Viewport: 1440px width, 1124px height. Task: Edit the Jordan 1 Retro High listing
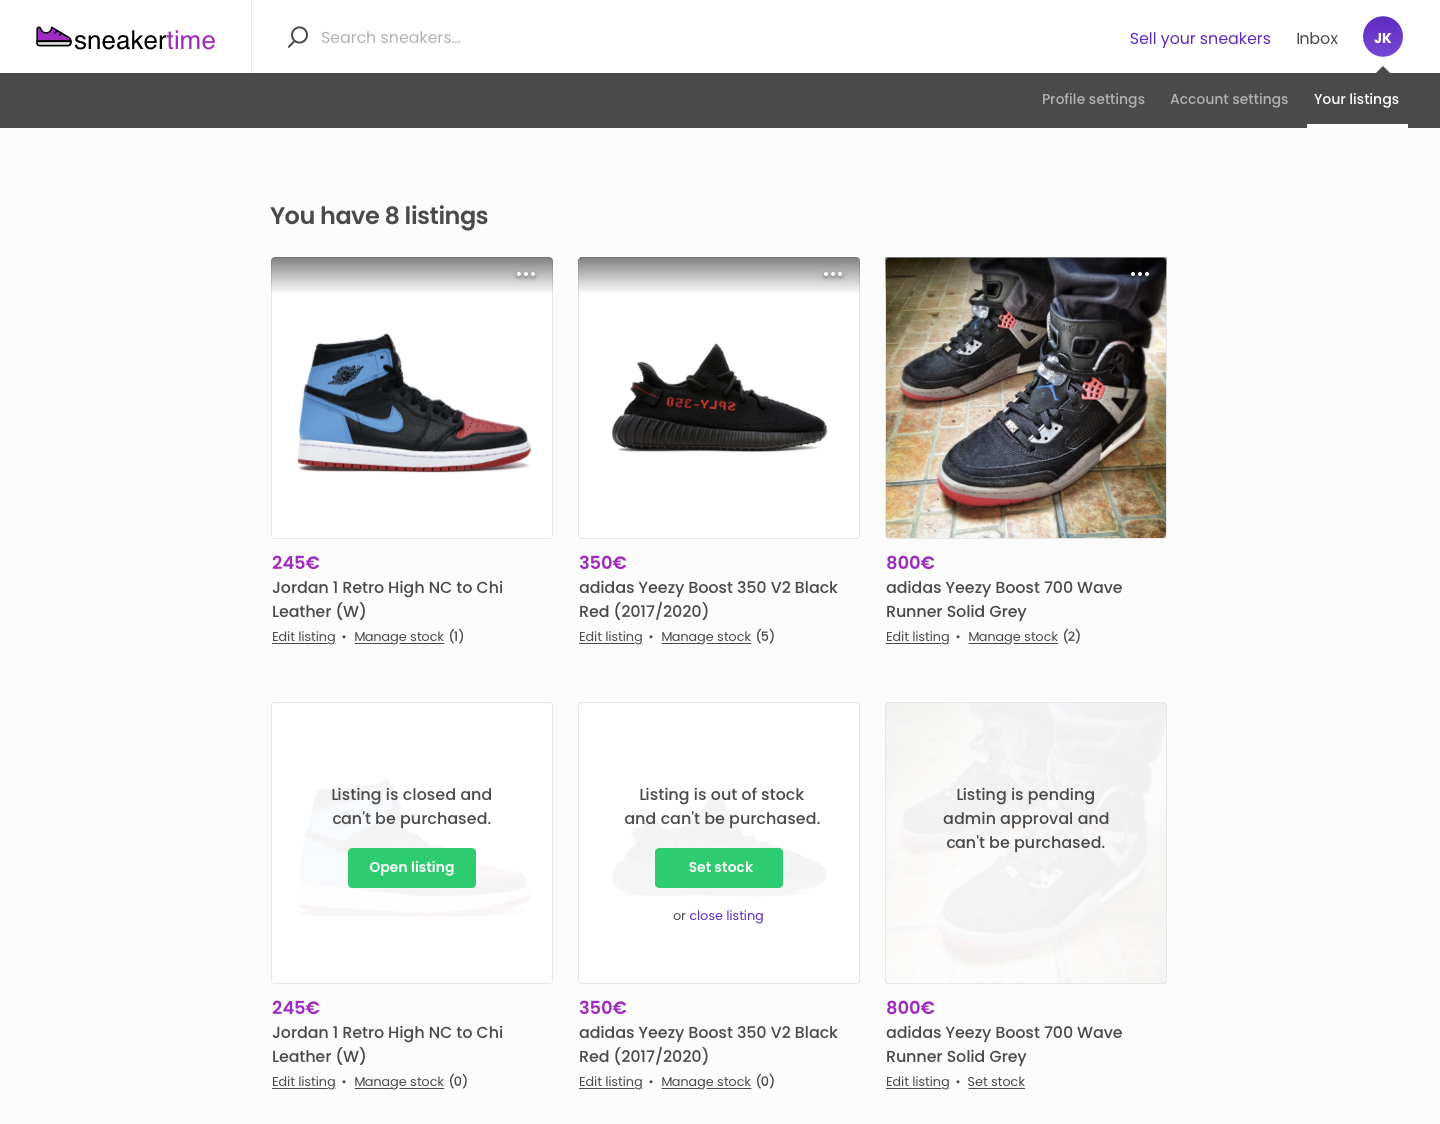(x=303, y=636)
